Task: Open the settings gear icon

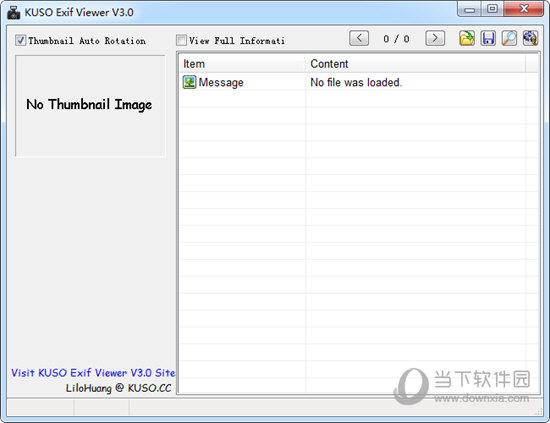Action: tap(530, 38)
